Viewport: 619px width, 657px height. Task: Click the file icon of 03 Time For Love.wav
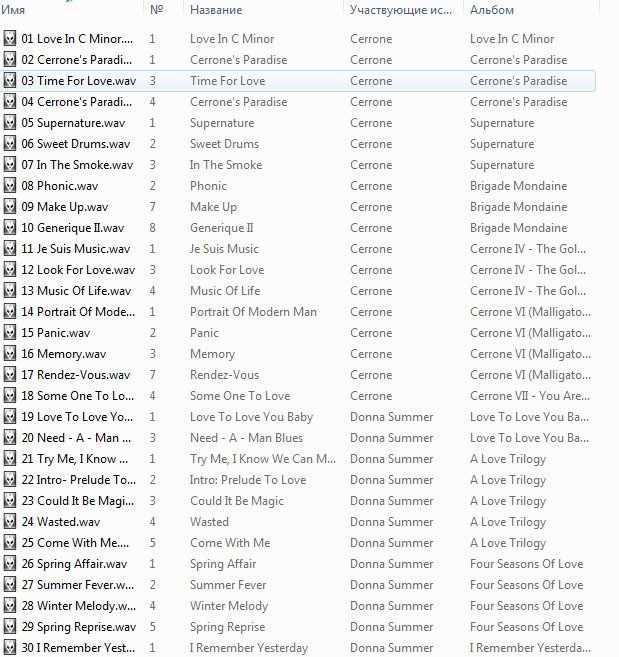tap(10, 80)
